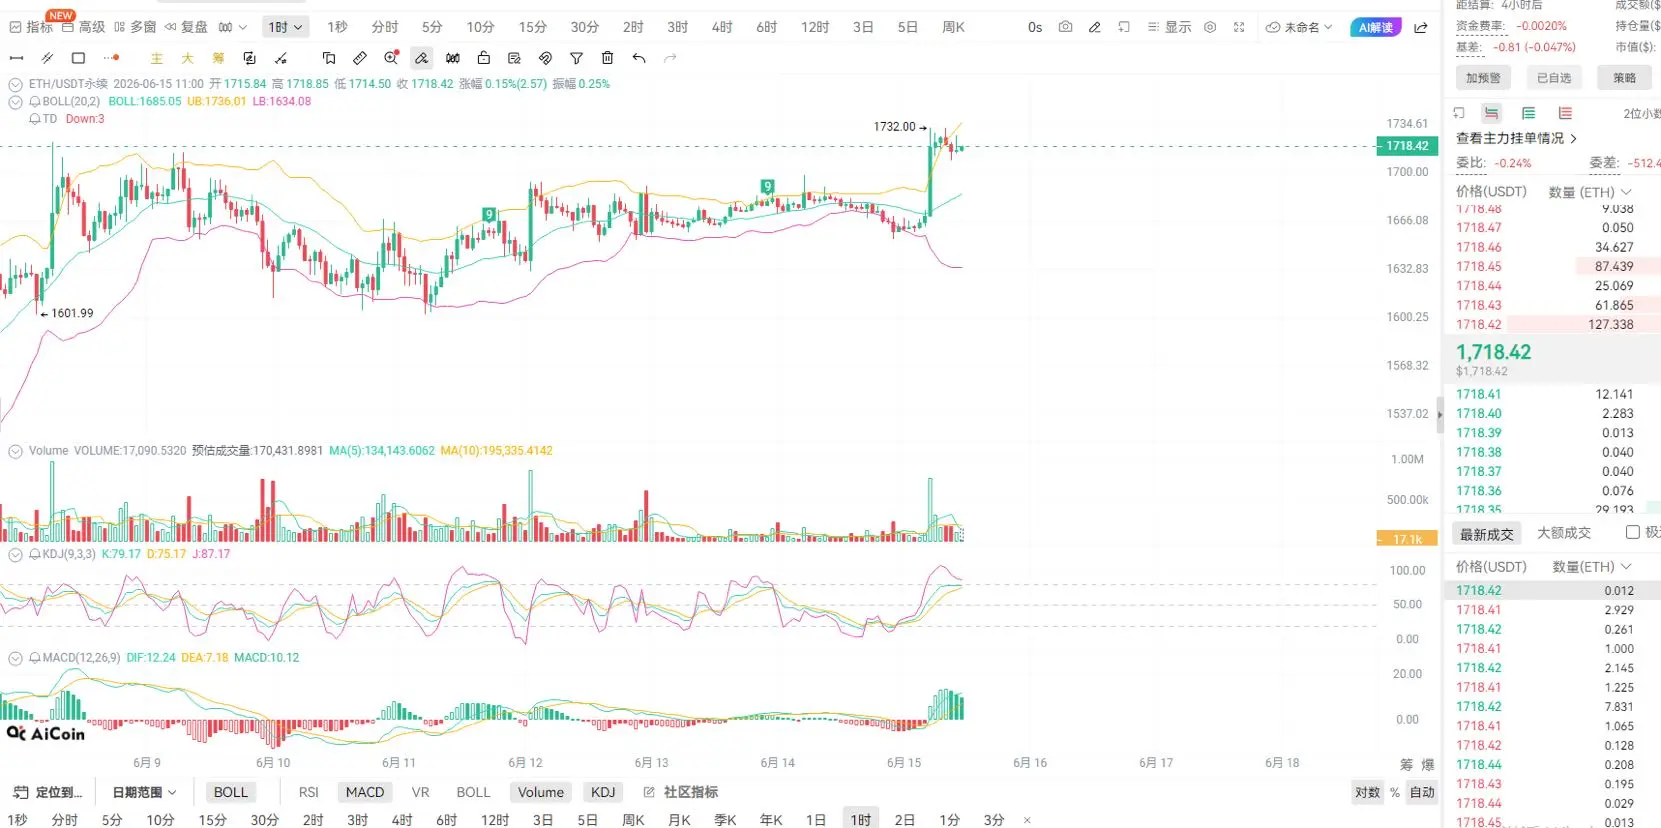Select the parallel channel drawing tool
1661x828 pixels.
click(47, 58)
